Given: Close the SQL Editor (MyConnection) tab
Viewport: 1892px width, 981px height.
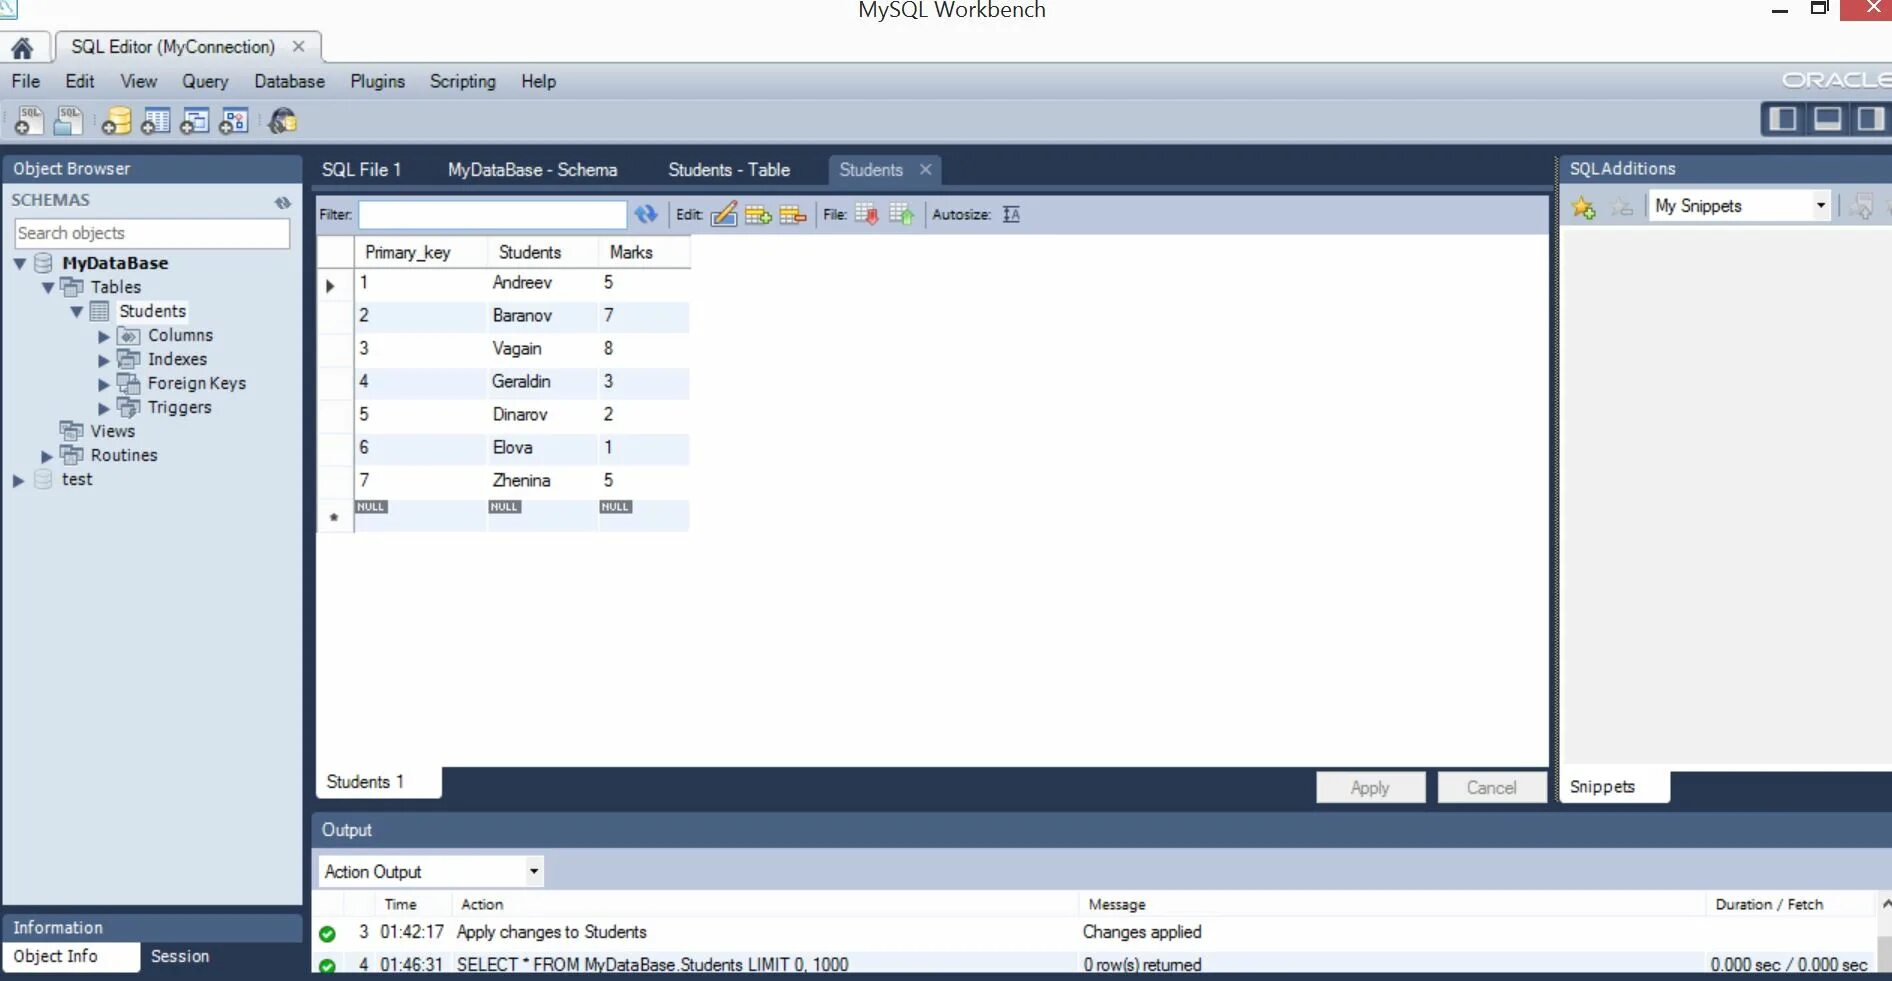Looking at the screenshot, I should (298, 46).
